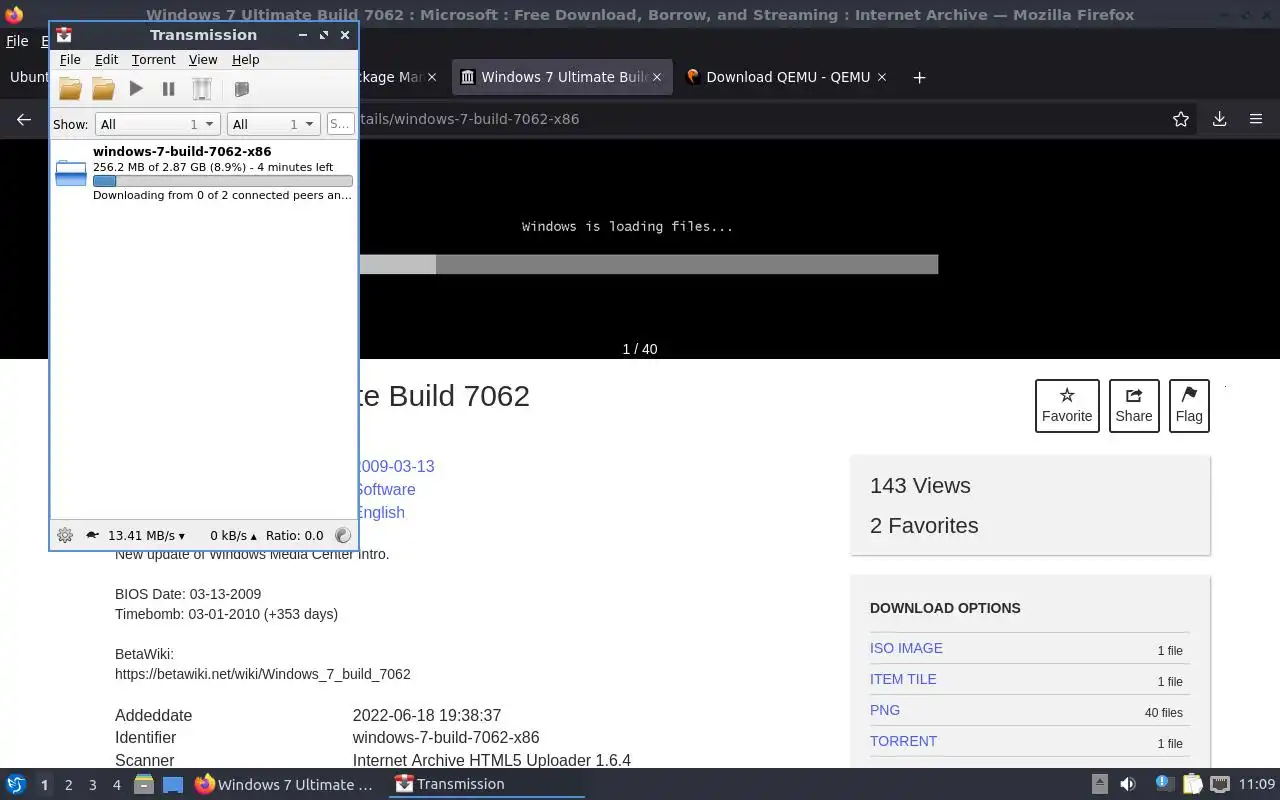Open the Torrent menu in Transmission

(x=153, y=60)
